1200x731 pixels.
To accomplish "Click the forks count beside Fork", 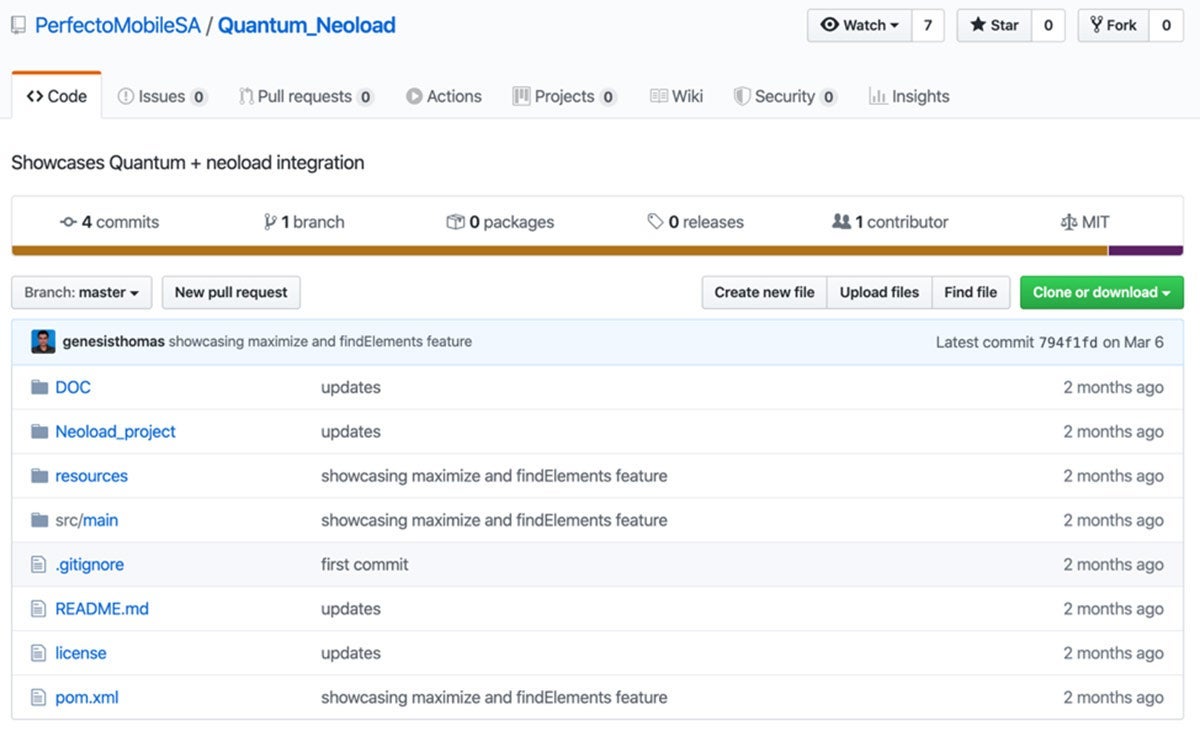I will [1166, 26].
